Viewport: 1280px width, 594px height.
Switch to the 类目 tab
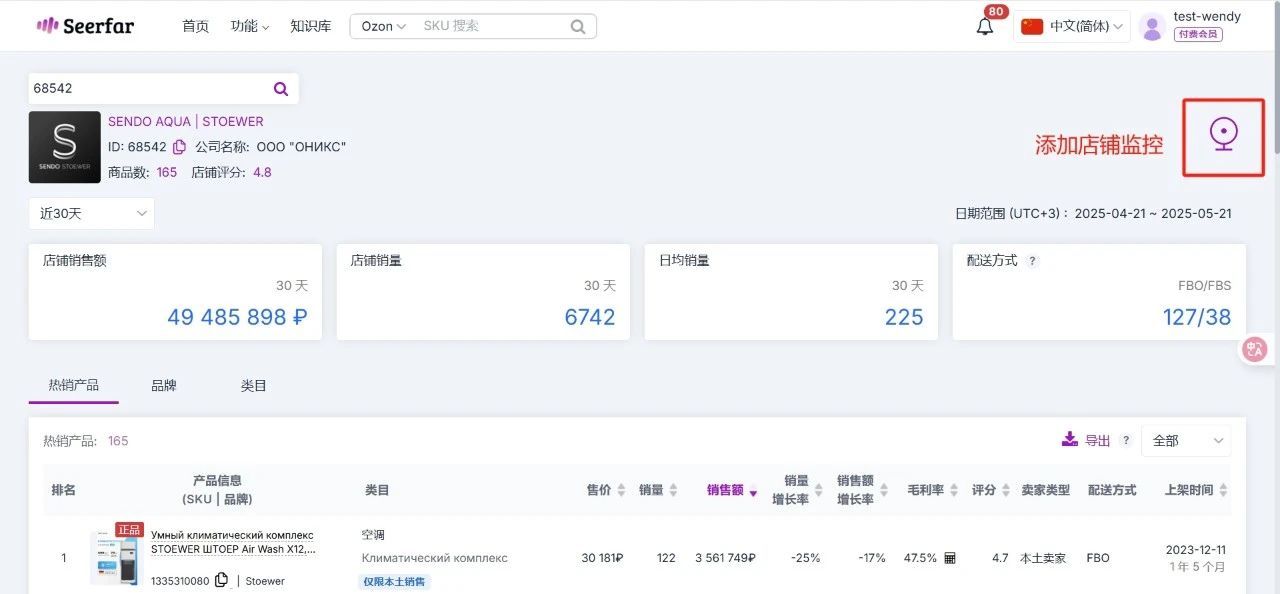[x=254, y=385]
